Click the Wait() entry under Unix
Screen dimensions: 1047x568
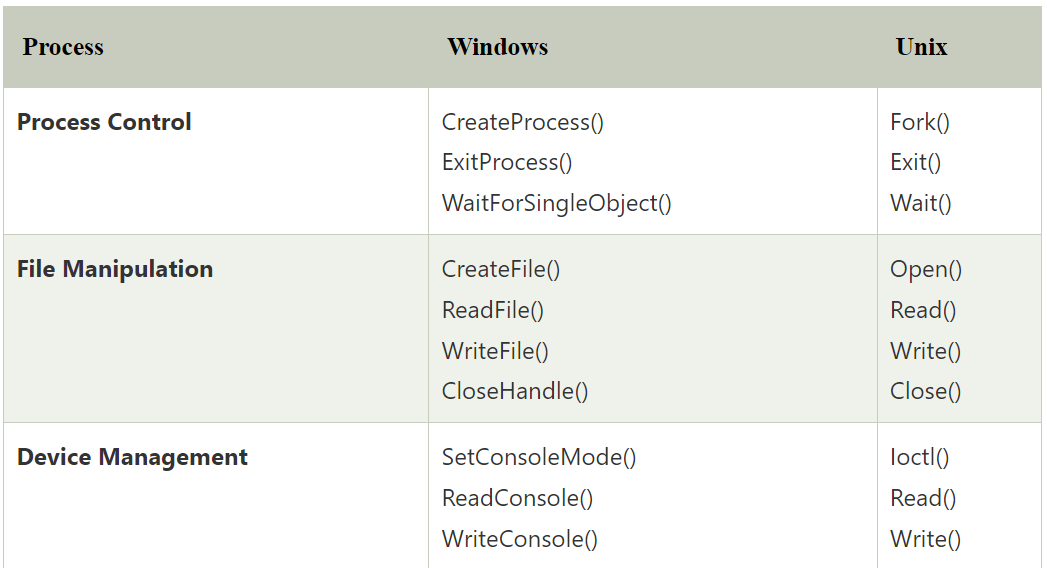tap(921, 203)
